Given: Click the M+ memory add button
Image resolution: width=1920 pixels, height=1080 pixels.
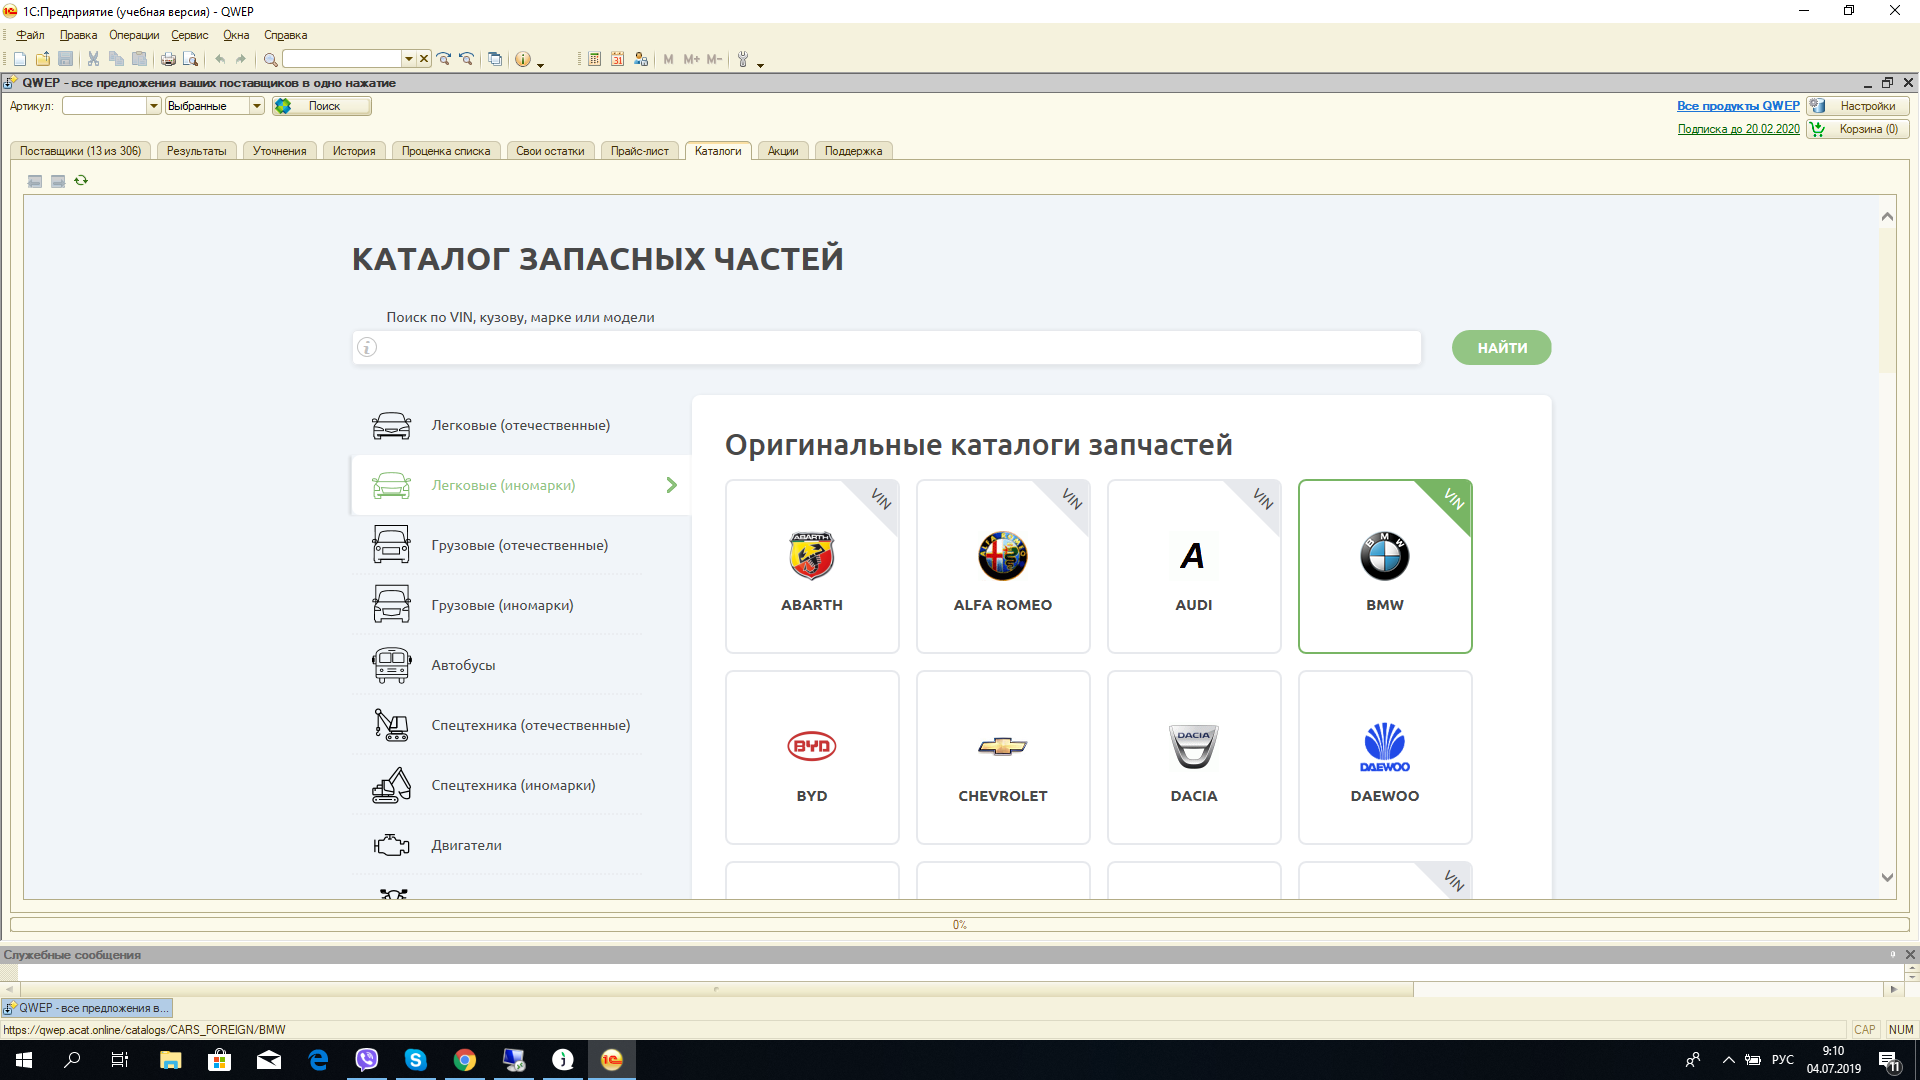Looking at the screenshot, I should [691, 59].
